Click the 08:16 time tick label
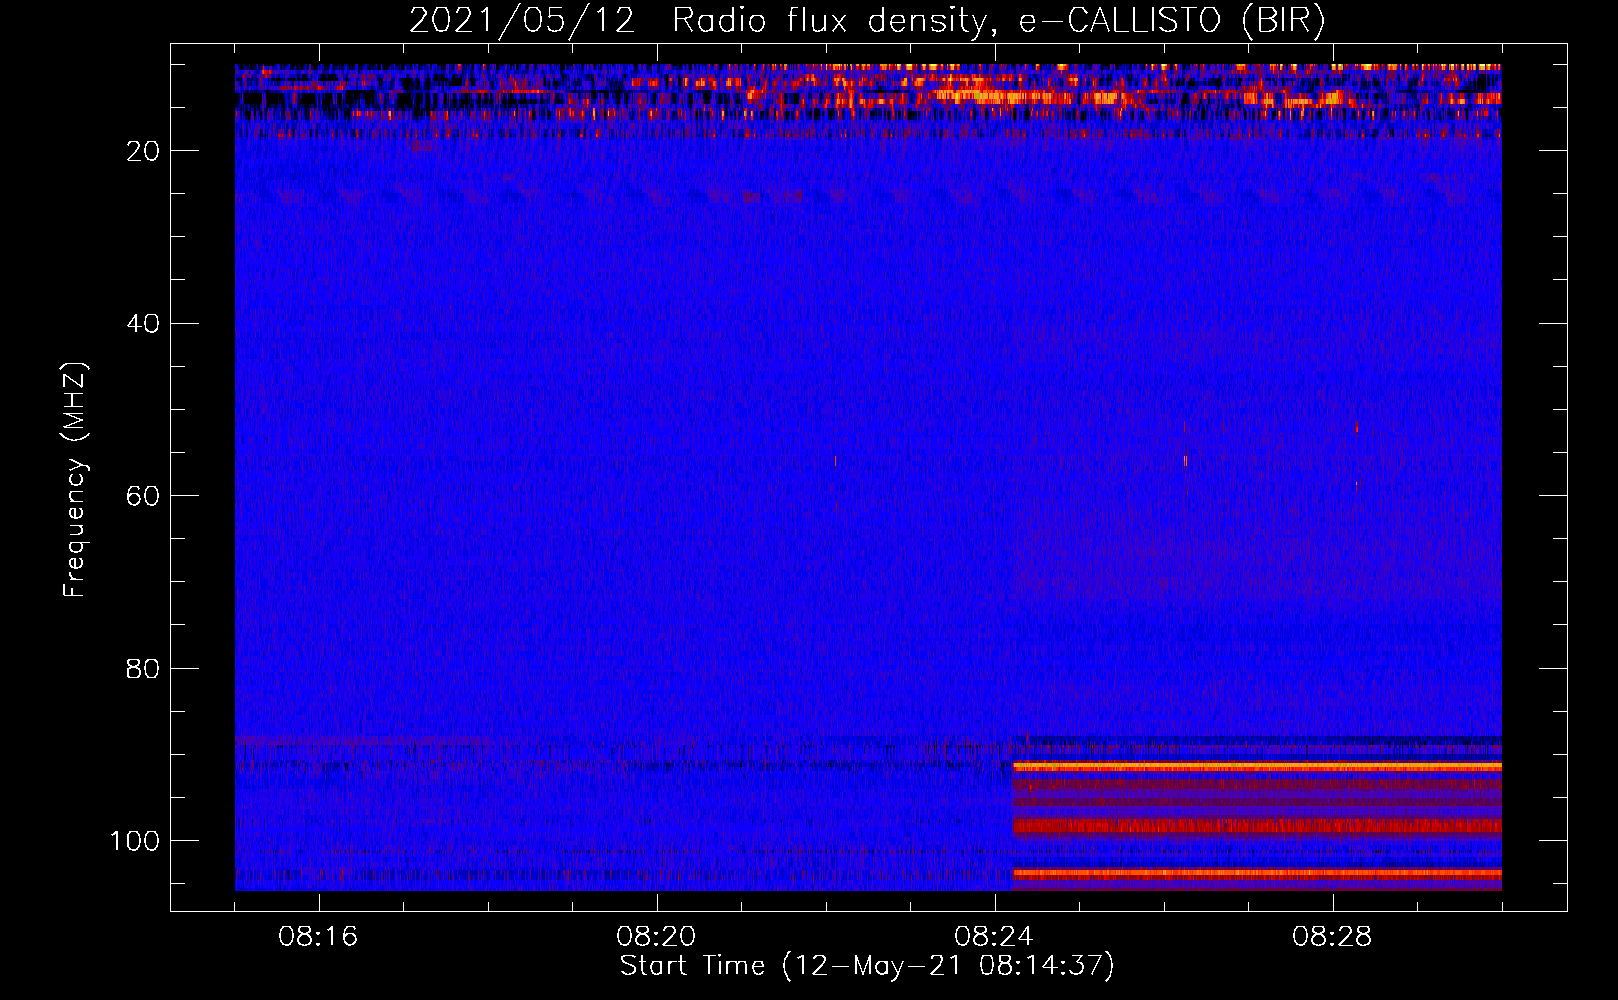1618x1000 pixels. tap(319, 937)
